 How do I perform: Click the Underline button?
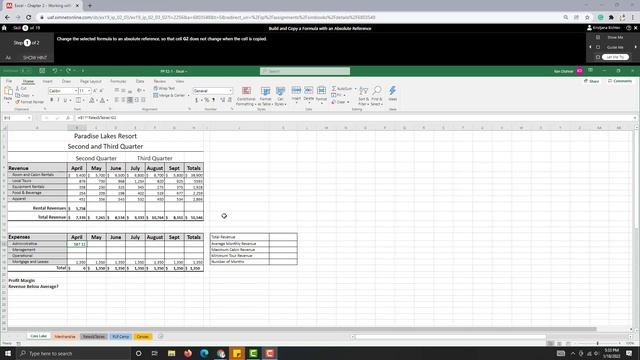click(x=64, y=100)
